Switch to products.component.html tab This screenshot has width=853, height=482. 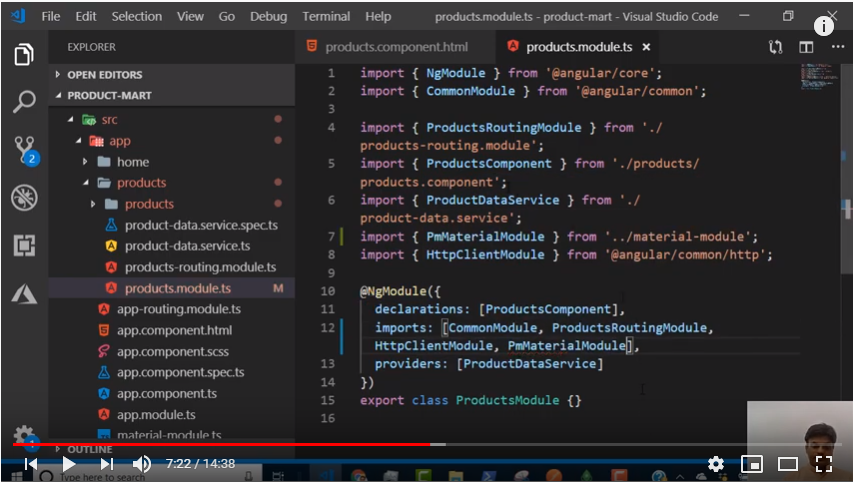coord(396,47)
